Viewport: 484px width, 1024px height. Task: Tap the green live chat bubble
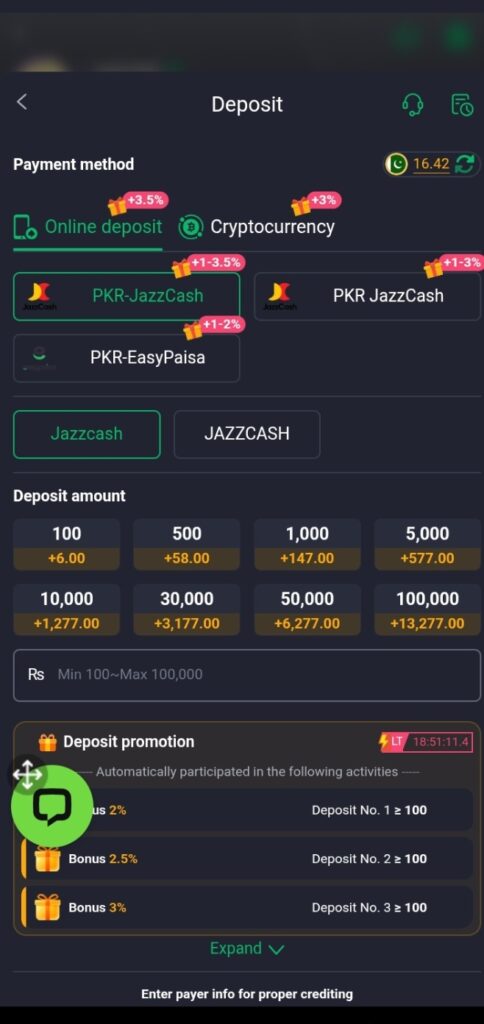point(52,805)
